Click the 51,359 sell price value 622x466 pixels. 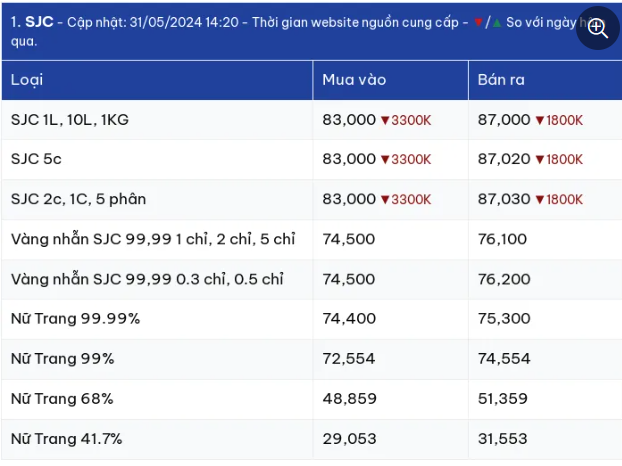[503, 399]
